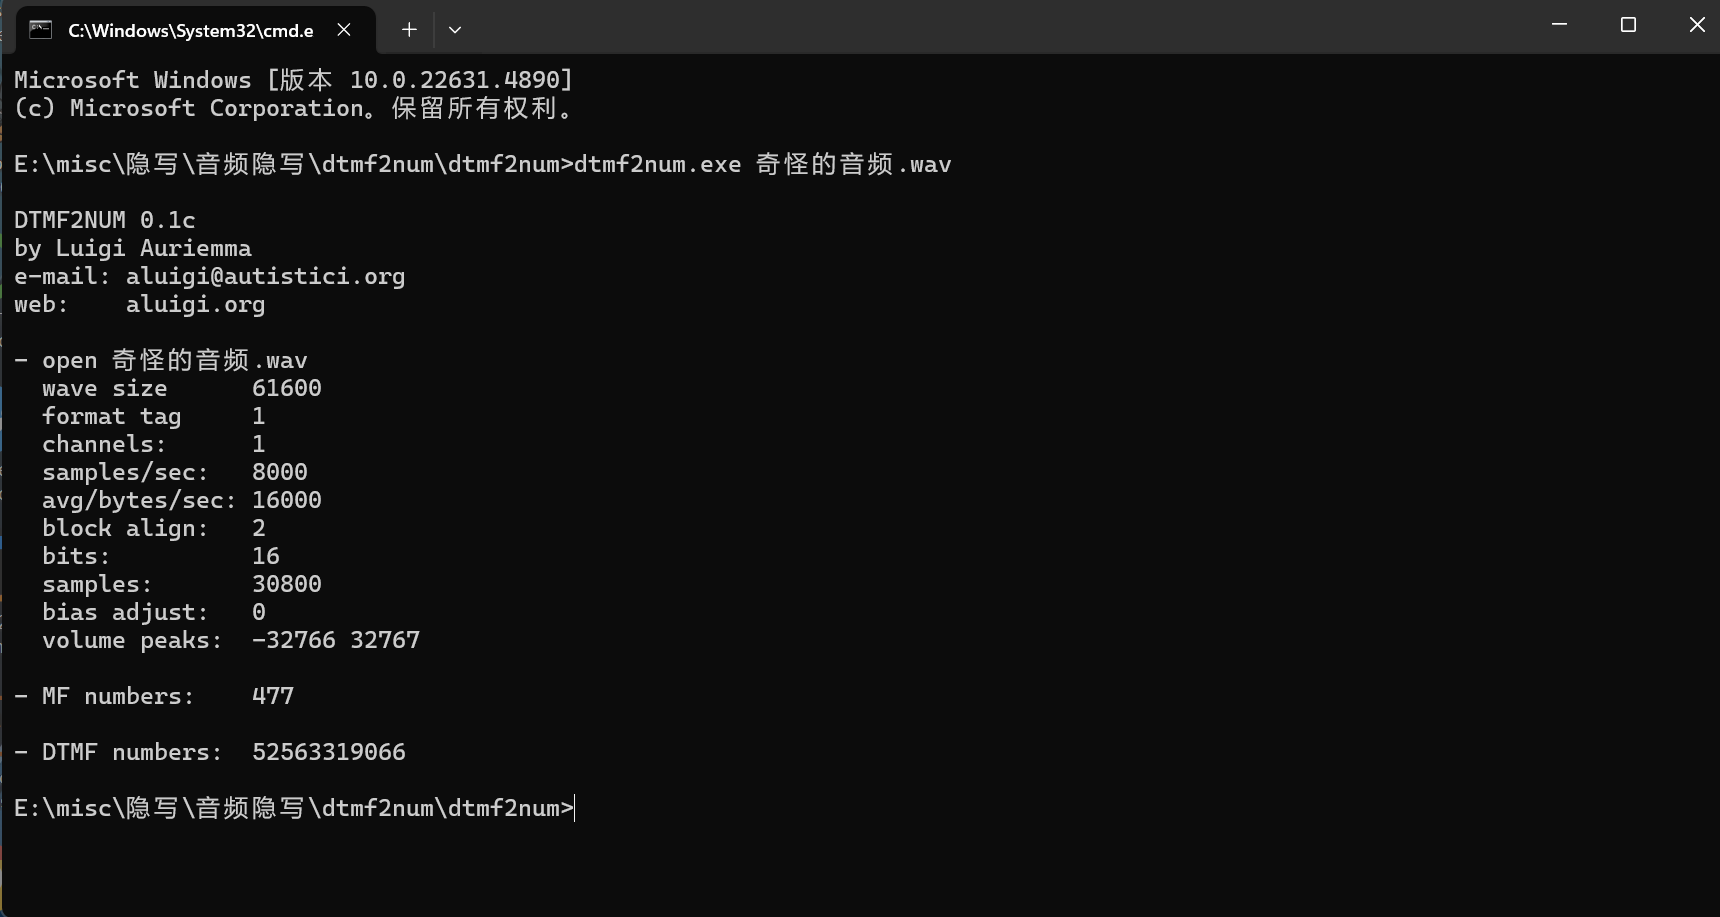This screenshot has height=917, width=1720.
Task: Click the samples/sec value 8000
Action: [x=280, y=472]
